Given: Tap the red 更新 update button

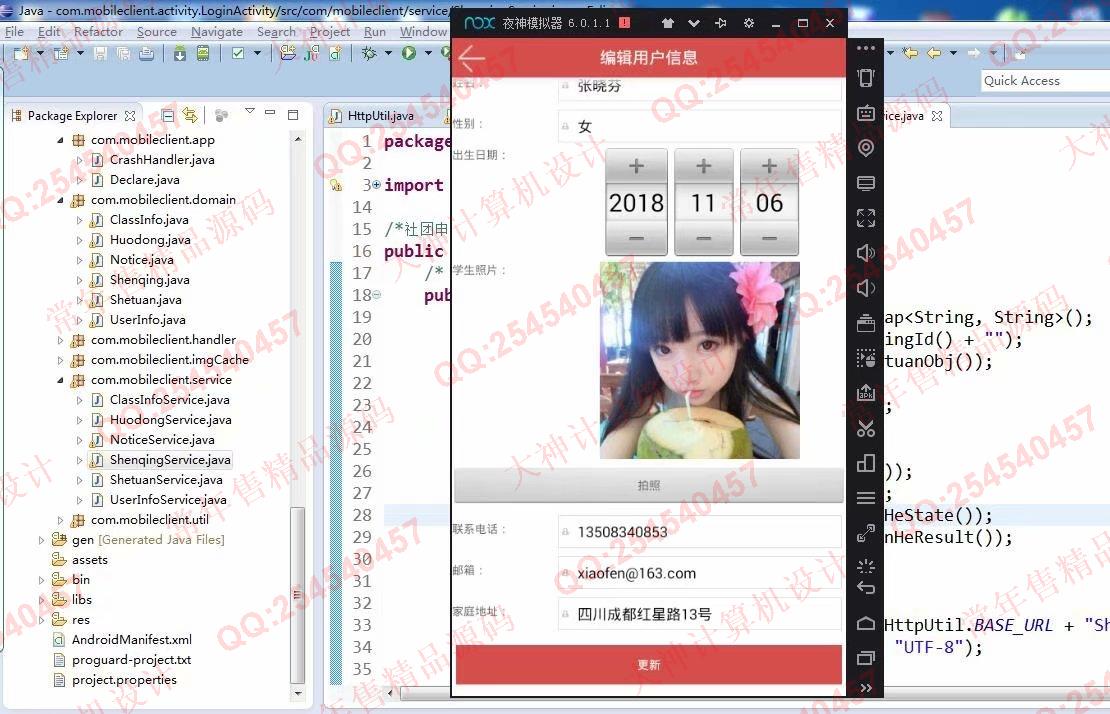Looking at the screenshot, I should (648, 664).
